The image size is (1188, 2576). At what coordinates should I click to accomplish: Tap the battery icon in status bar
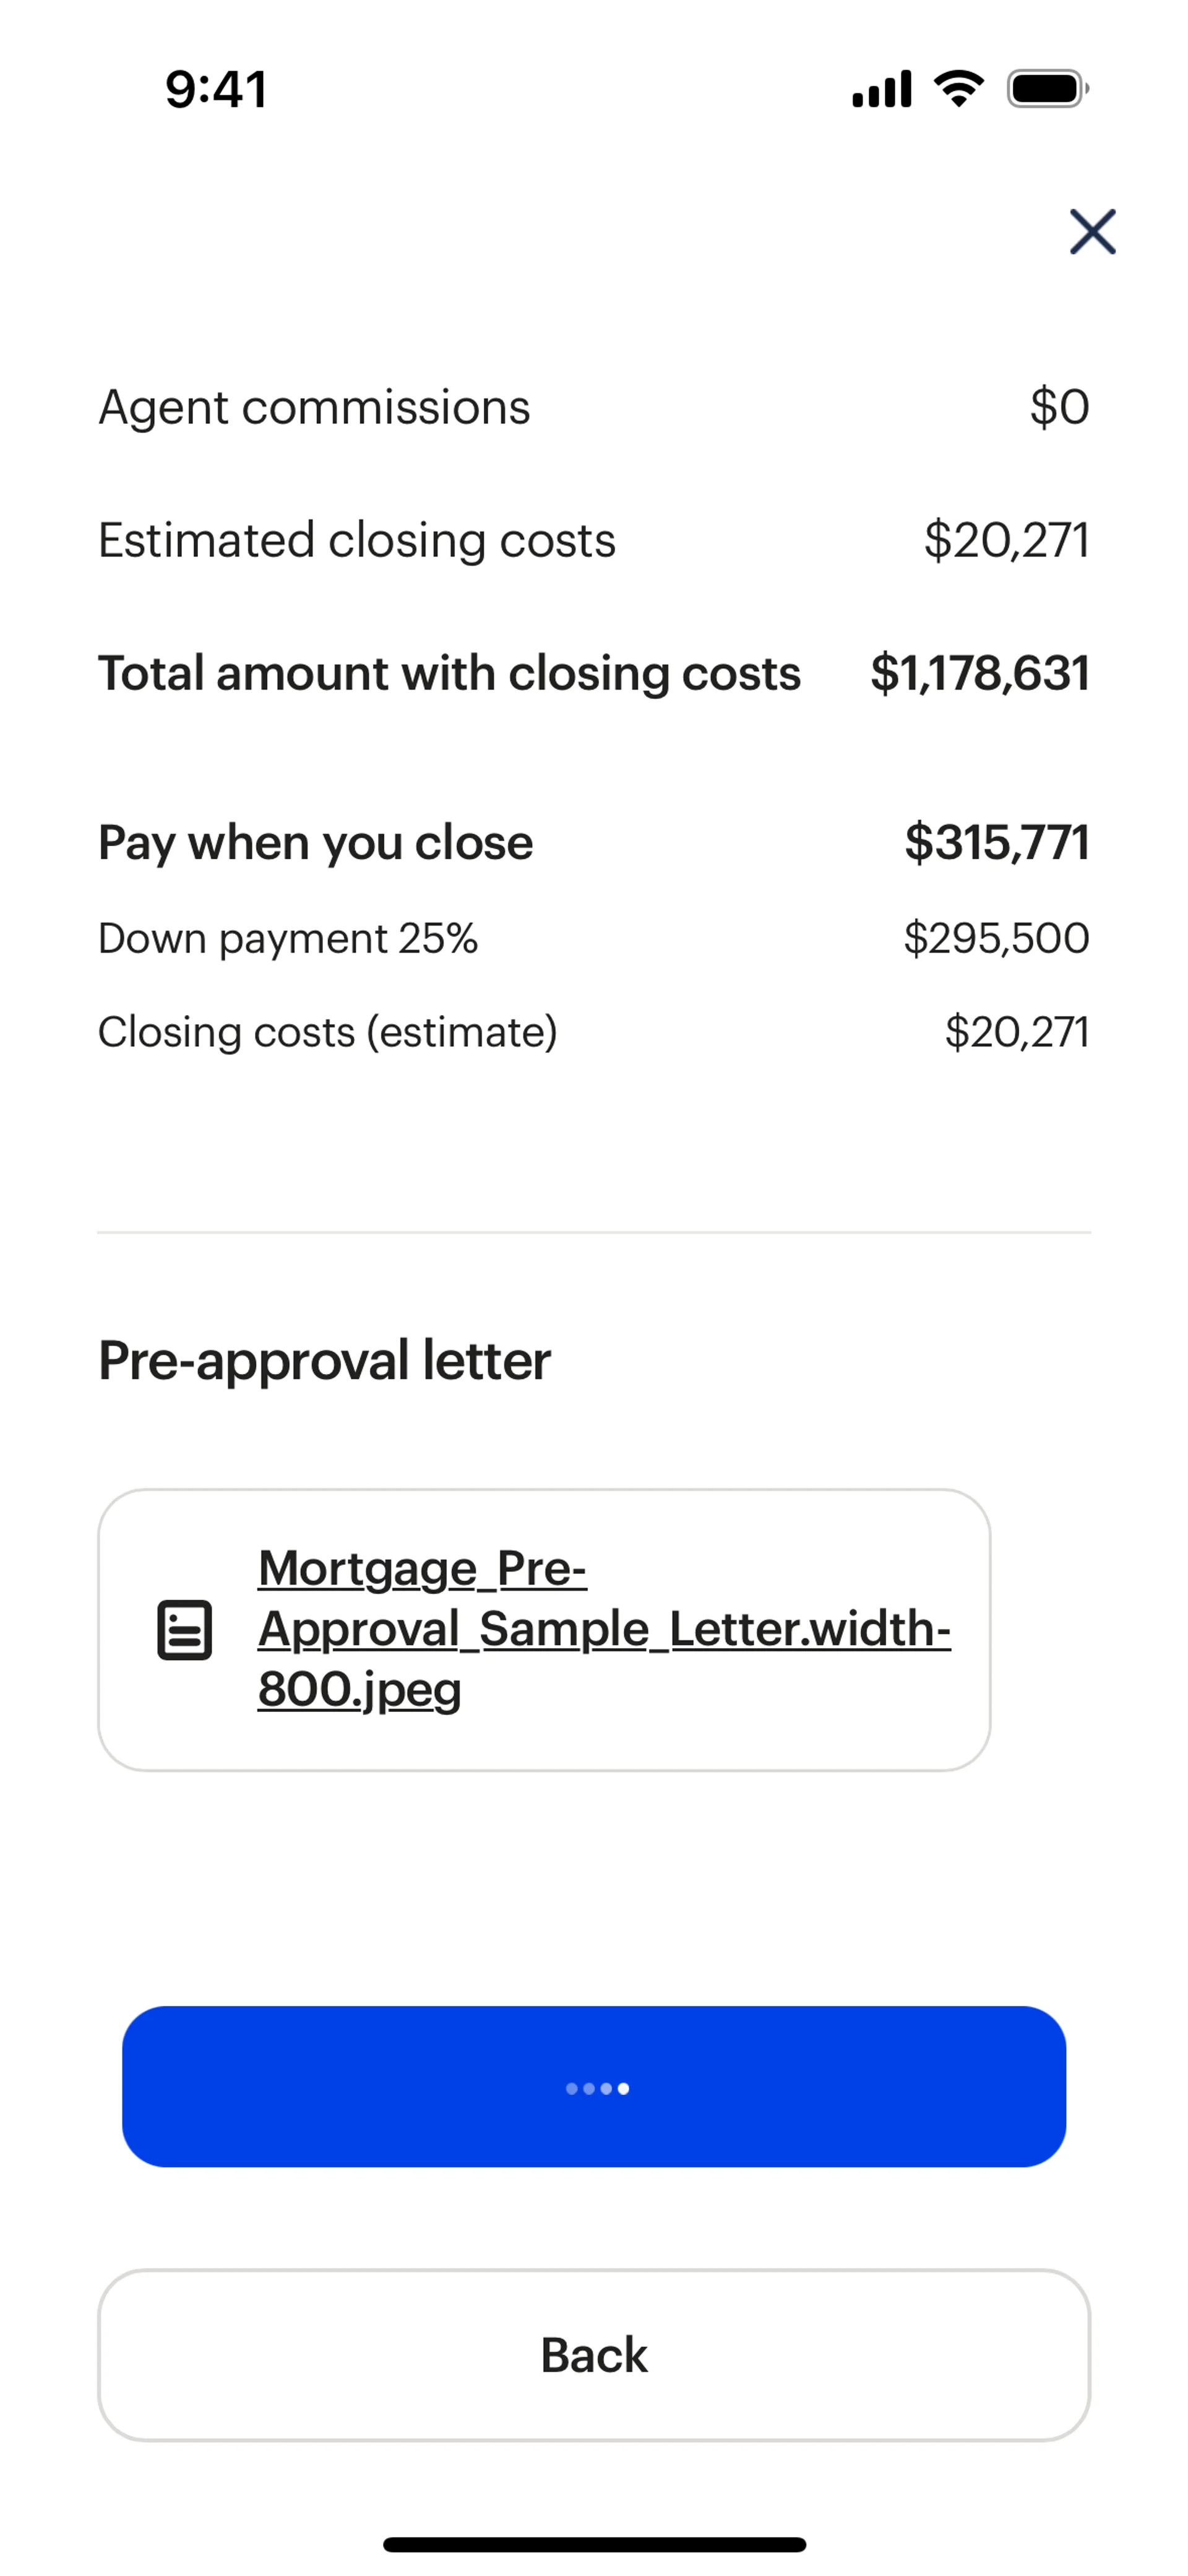(1047, 89)
